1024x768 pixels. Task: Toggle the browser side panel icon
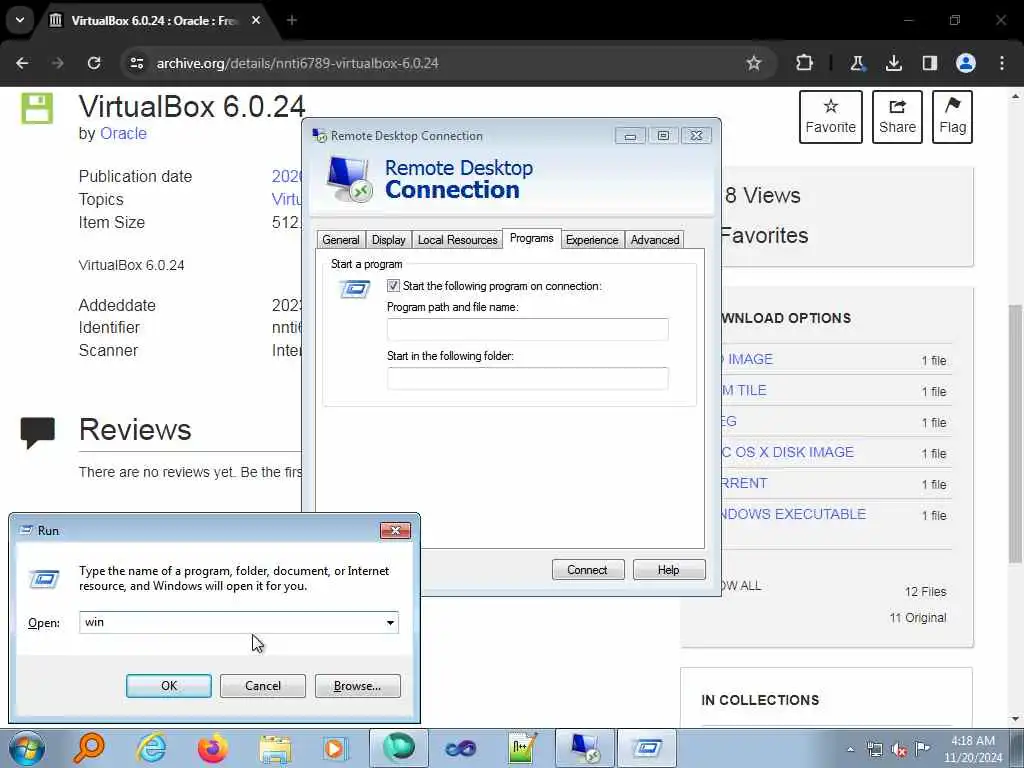pos(929,63)
